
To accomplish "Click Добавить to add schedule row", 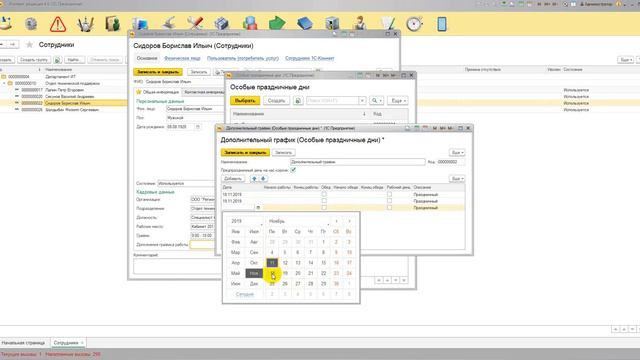I will coord(233,179).
